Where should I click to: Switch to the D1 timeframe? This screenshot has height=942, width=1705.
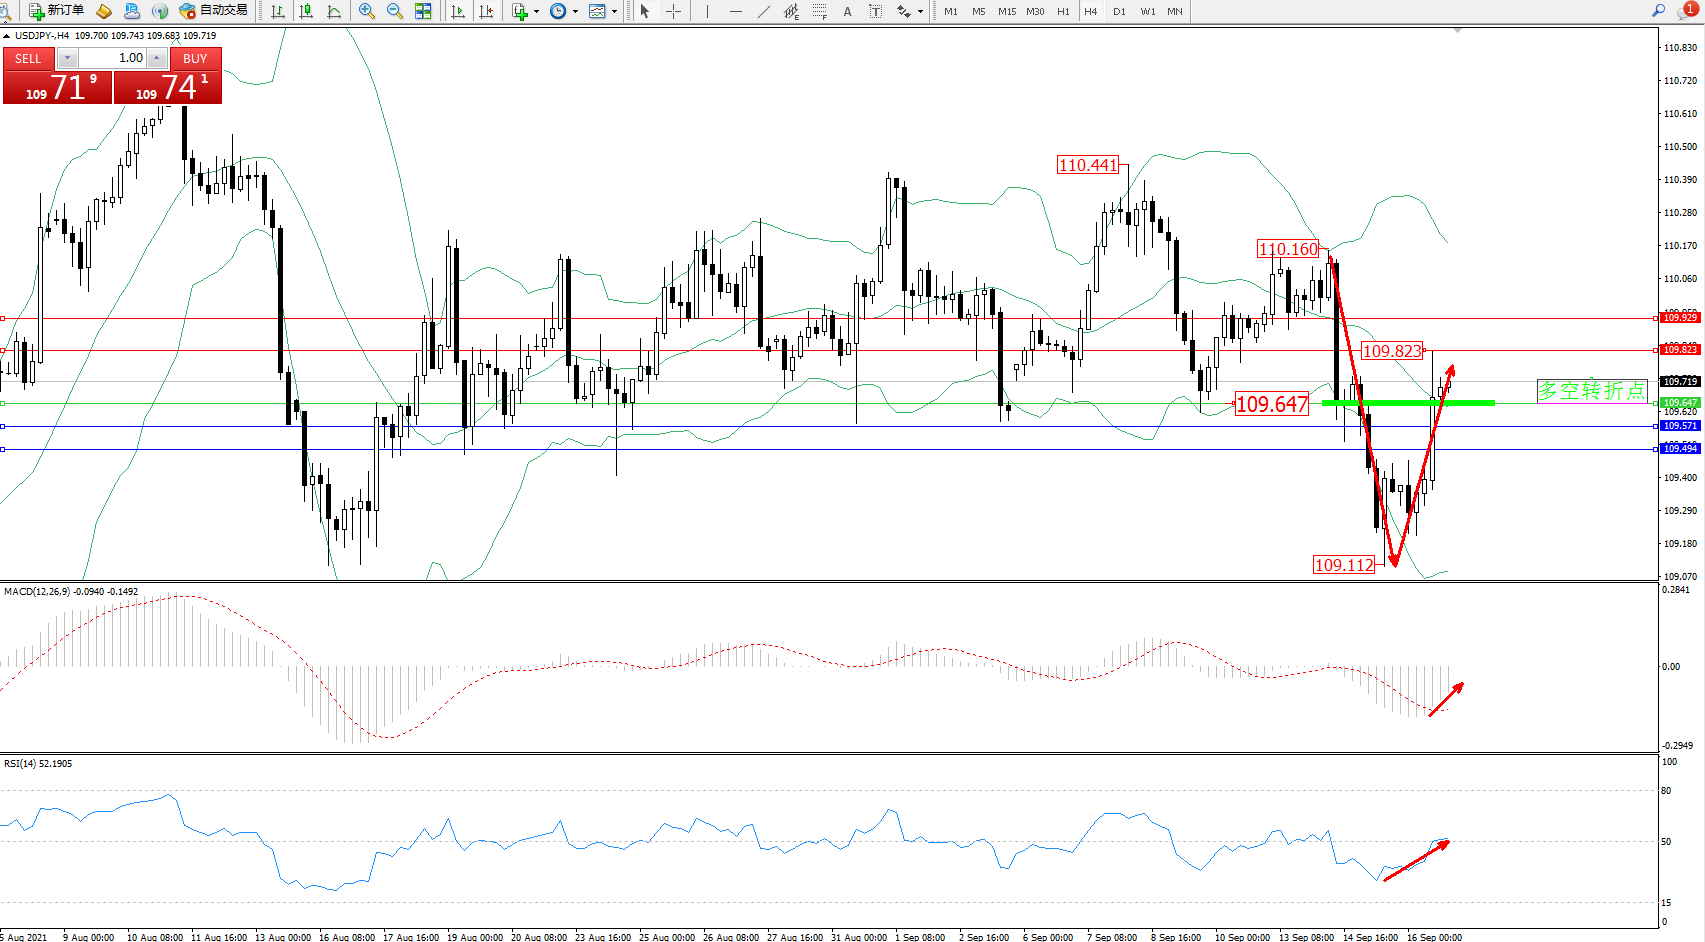(x=1119, y=11)
